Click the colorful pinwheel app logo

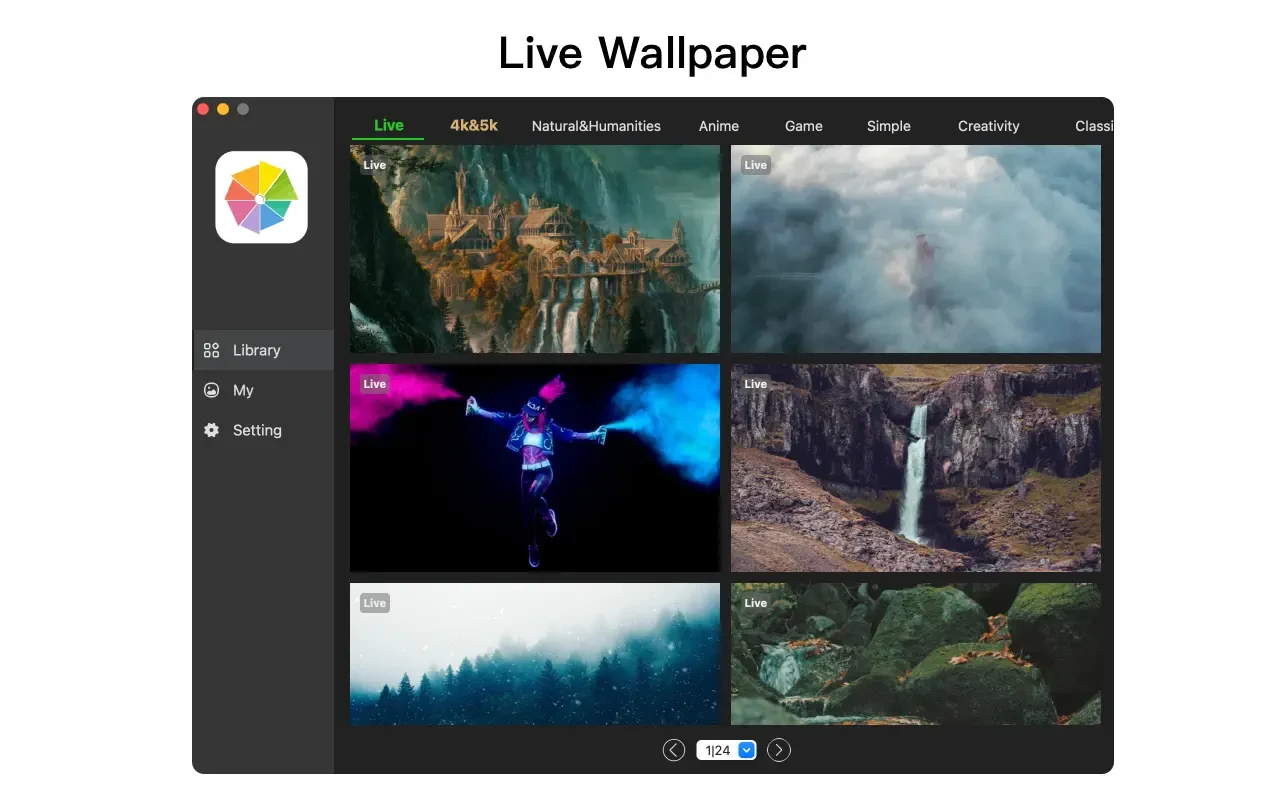(261, 198)
